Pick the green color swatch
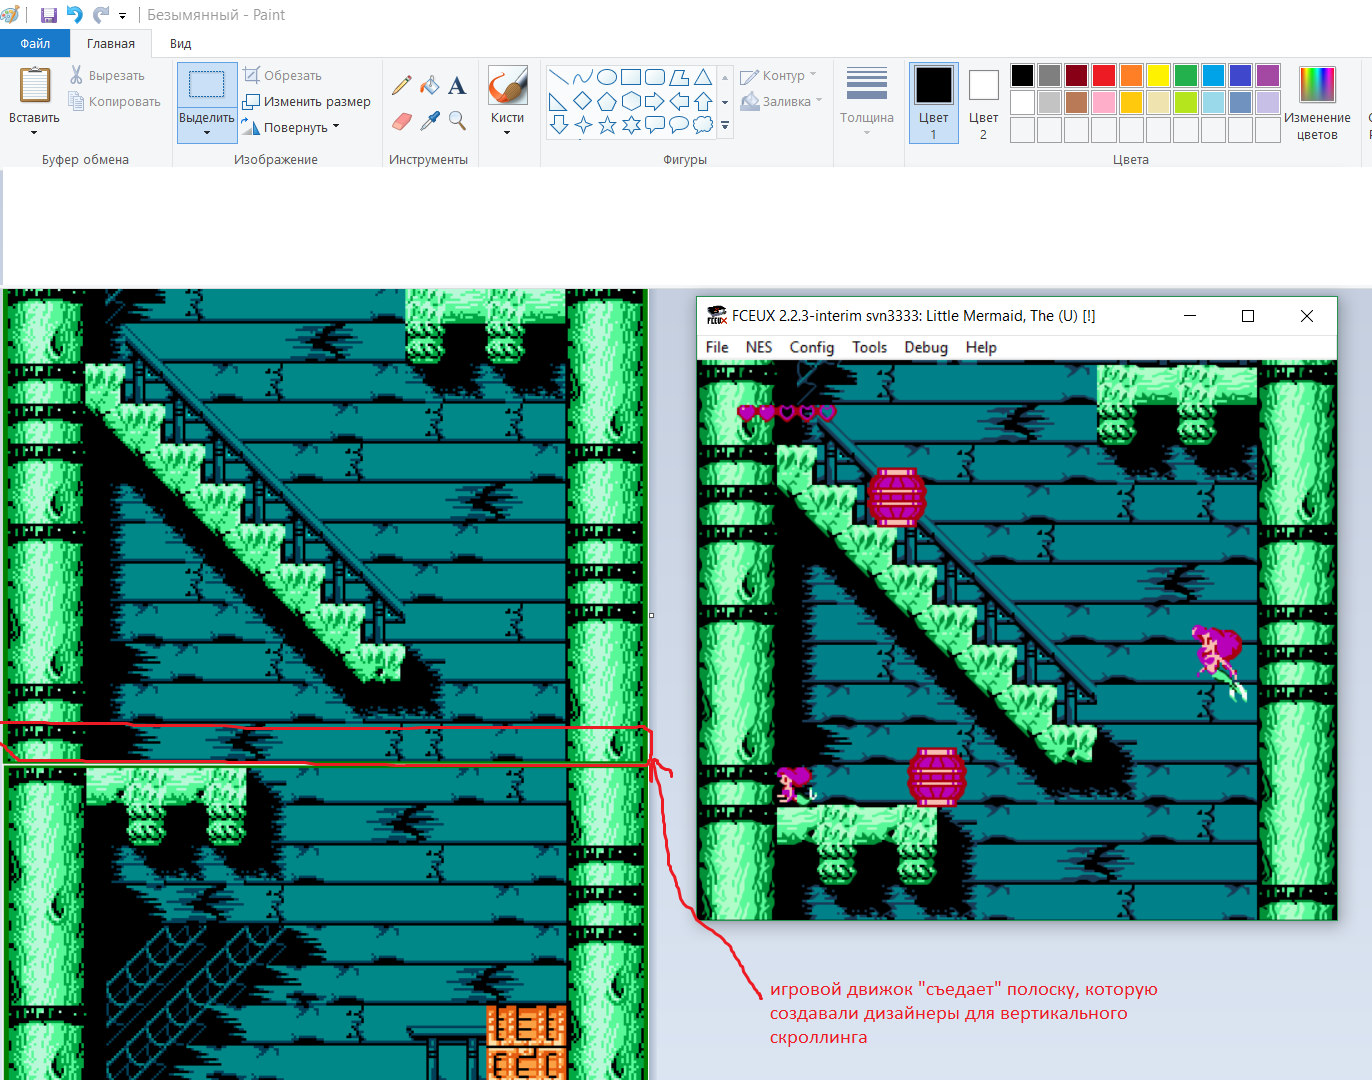Screen dimensions: 1372x1084 click(1186, 75)
